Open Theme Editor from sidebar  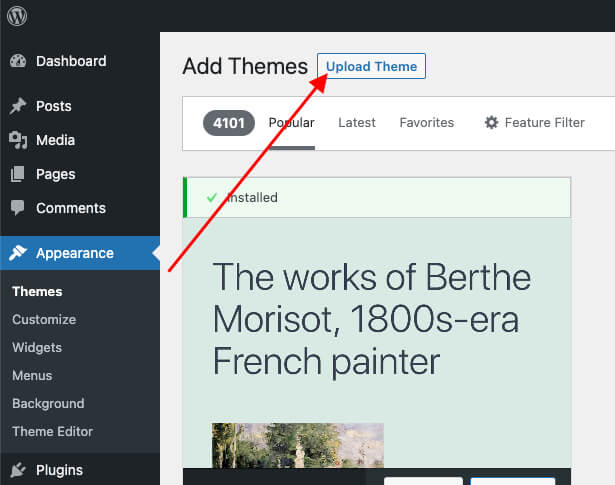point(52,432)
